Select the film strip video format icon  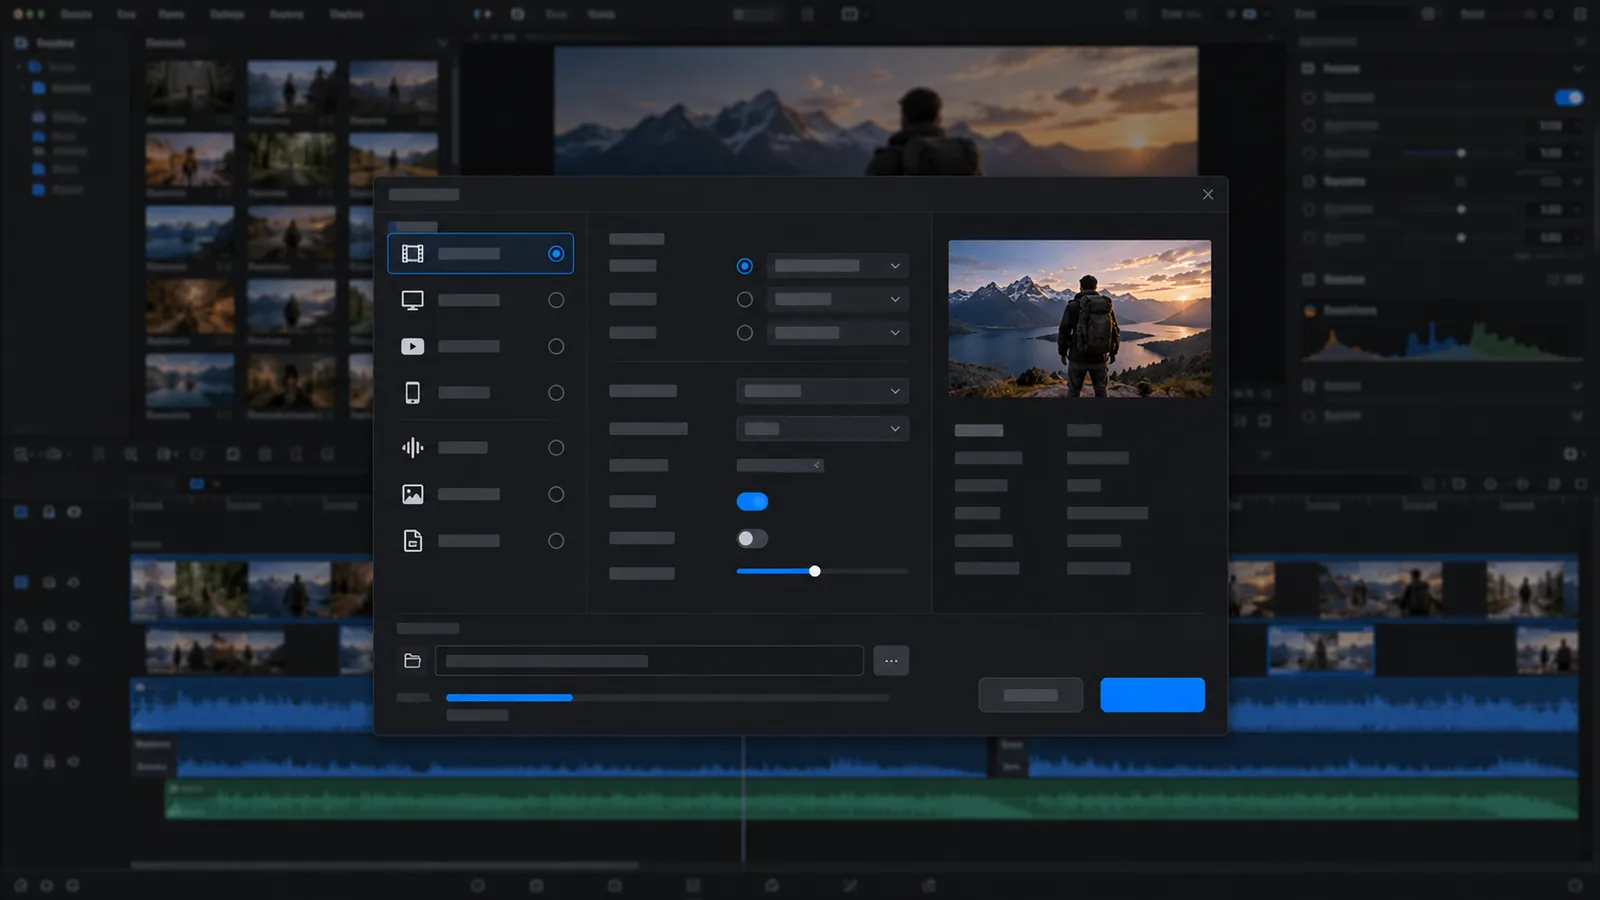pos(412,254)
